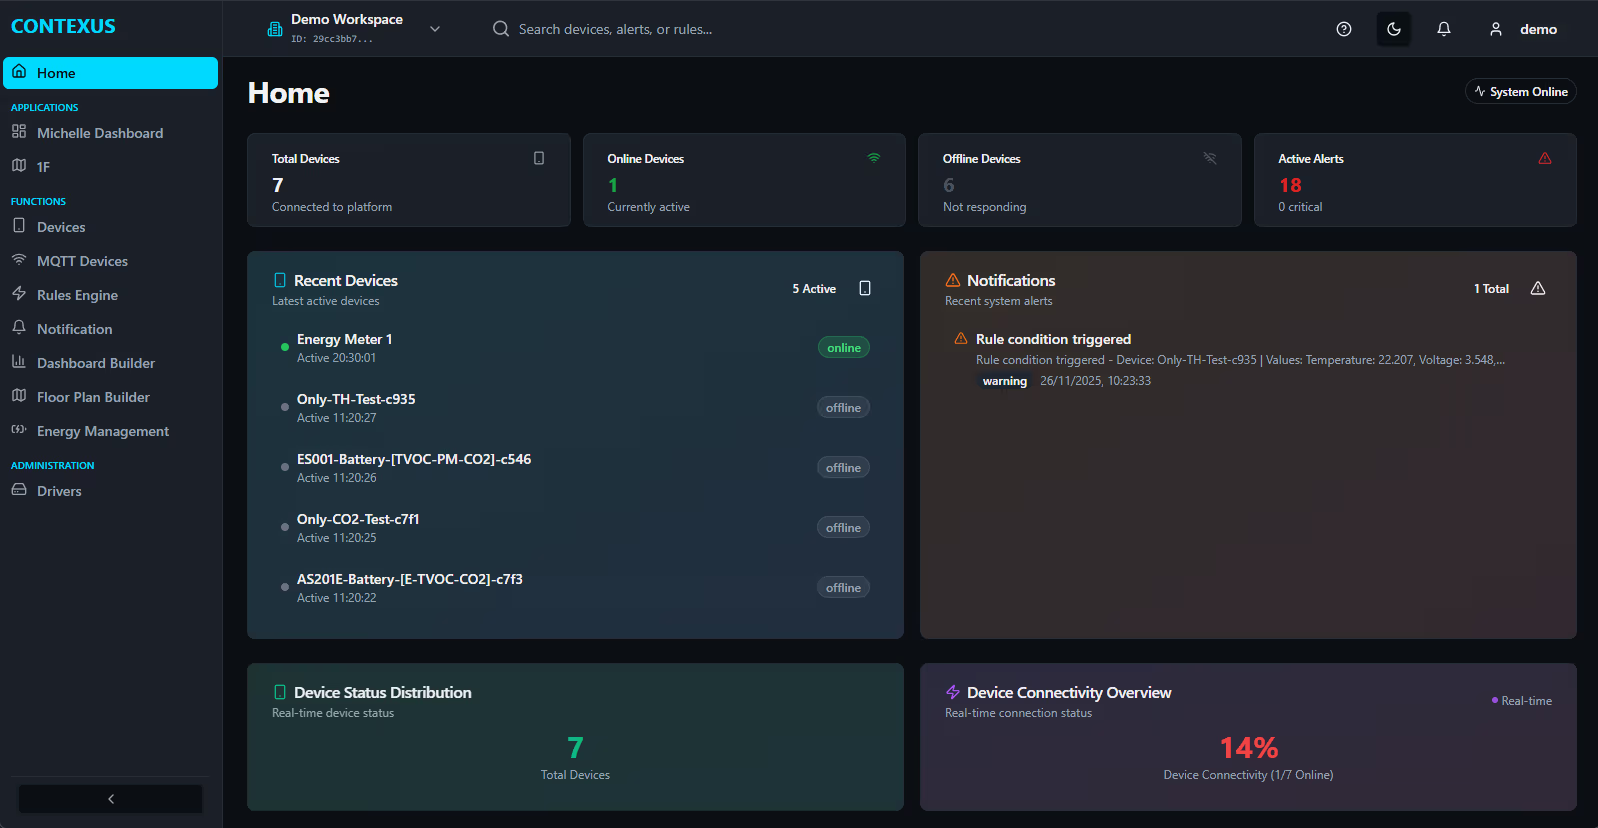The height and width of the screenshot is (828, 1598).
Task: Open the demo user account menu
Action: [1524, 29]
